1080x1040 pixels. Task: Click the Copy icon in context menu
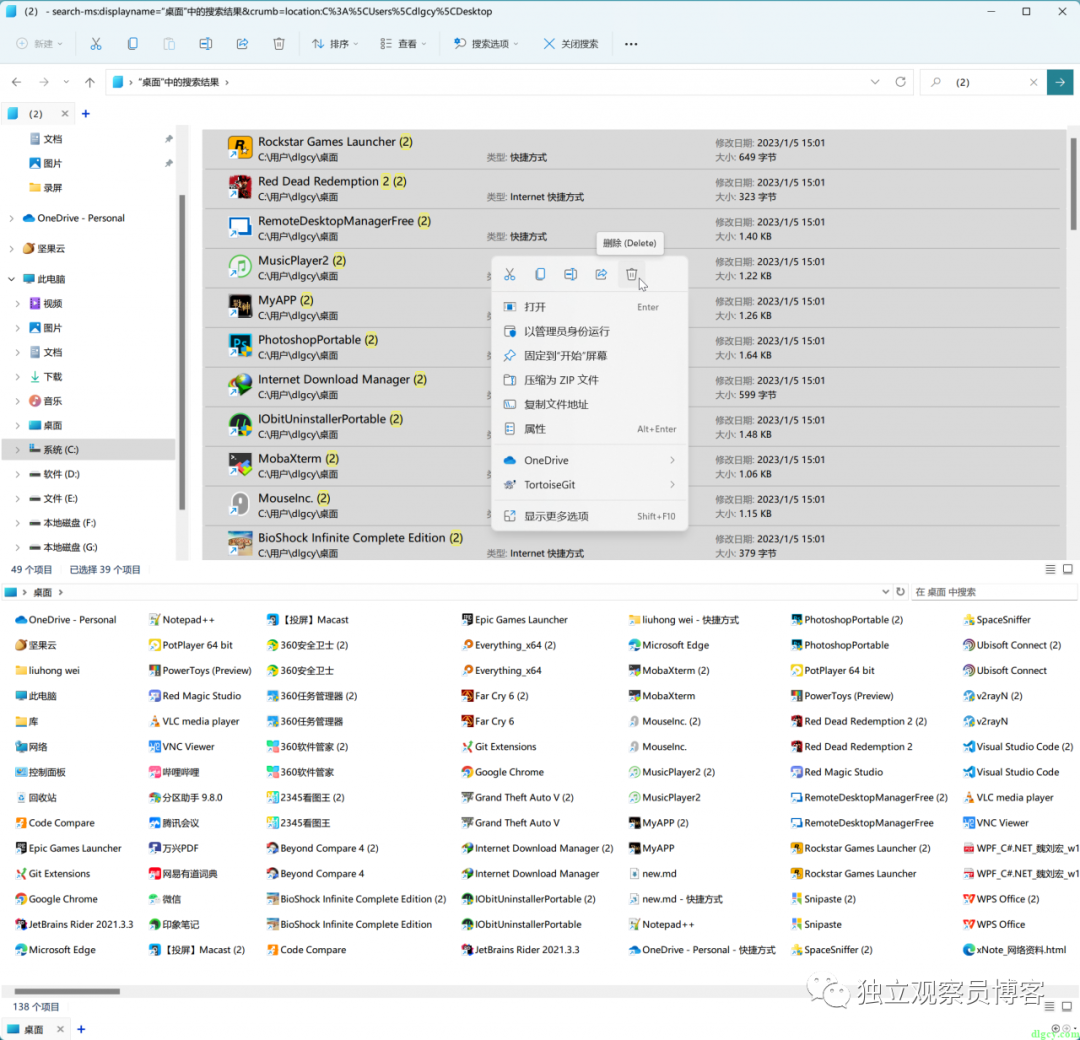click(x=540, y=274)
